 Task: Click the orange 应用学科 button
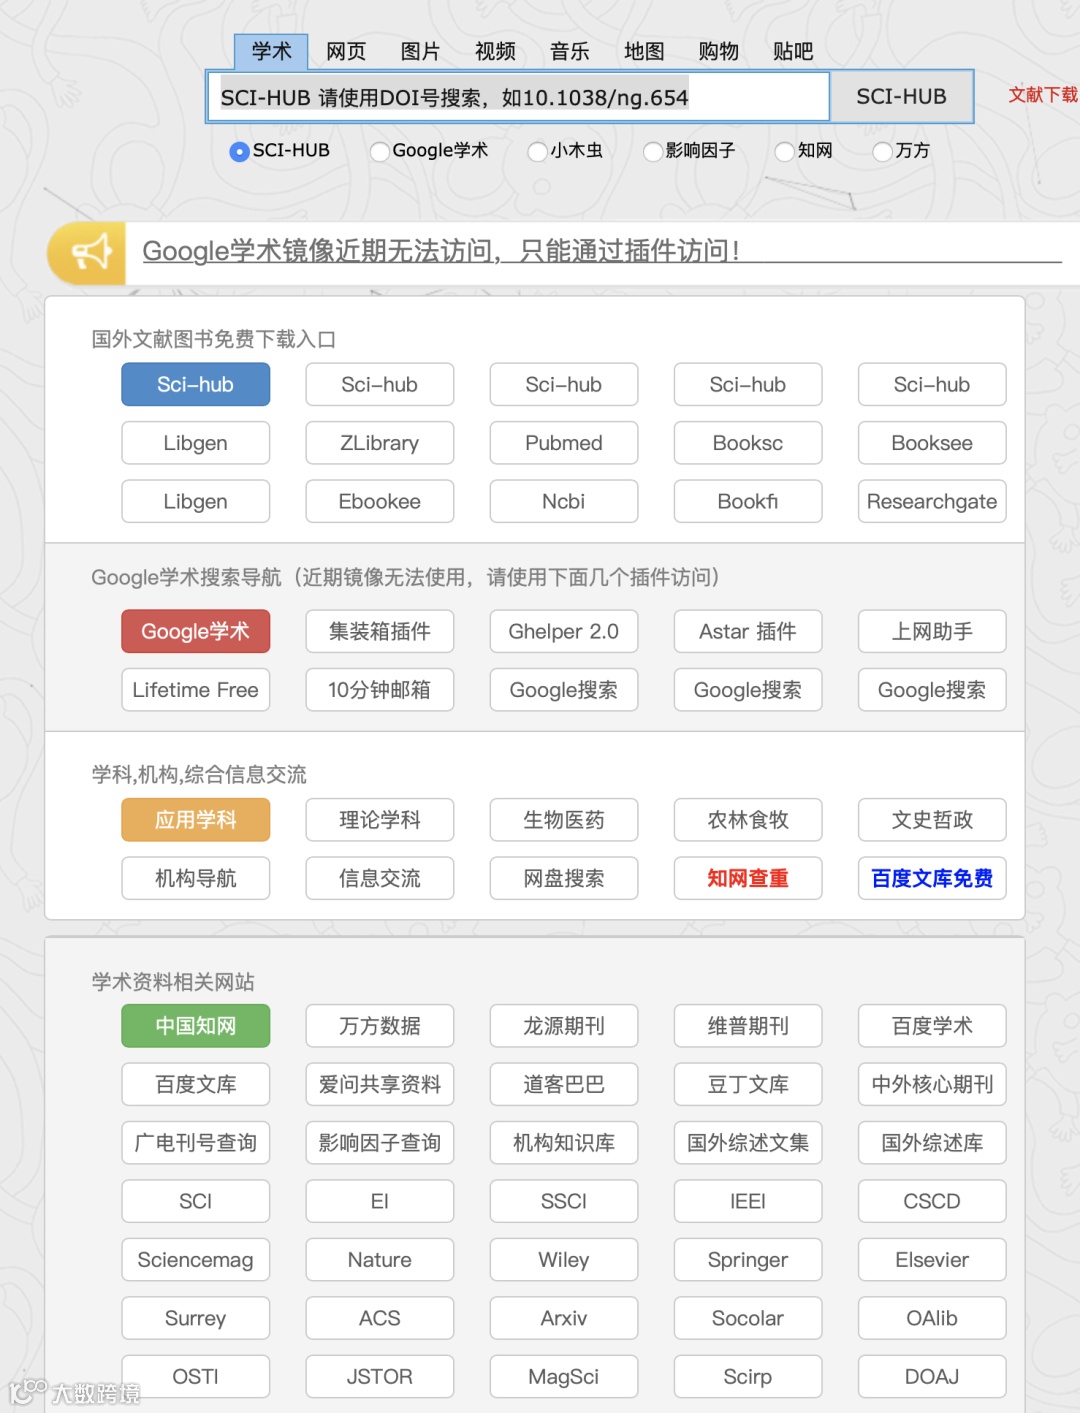click(196, 820)
